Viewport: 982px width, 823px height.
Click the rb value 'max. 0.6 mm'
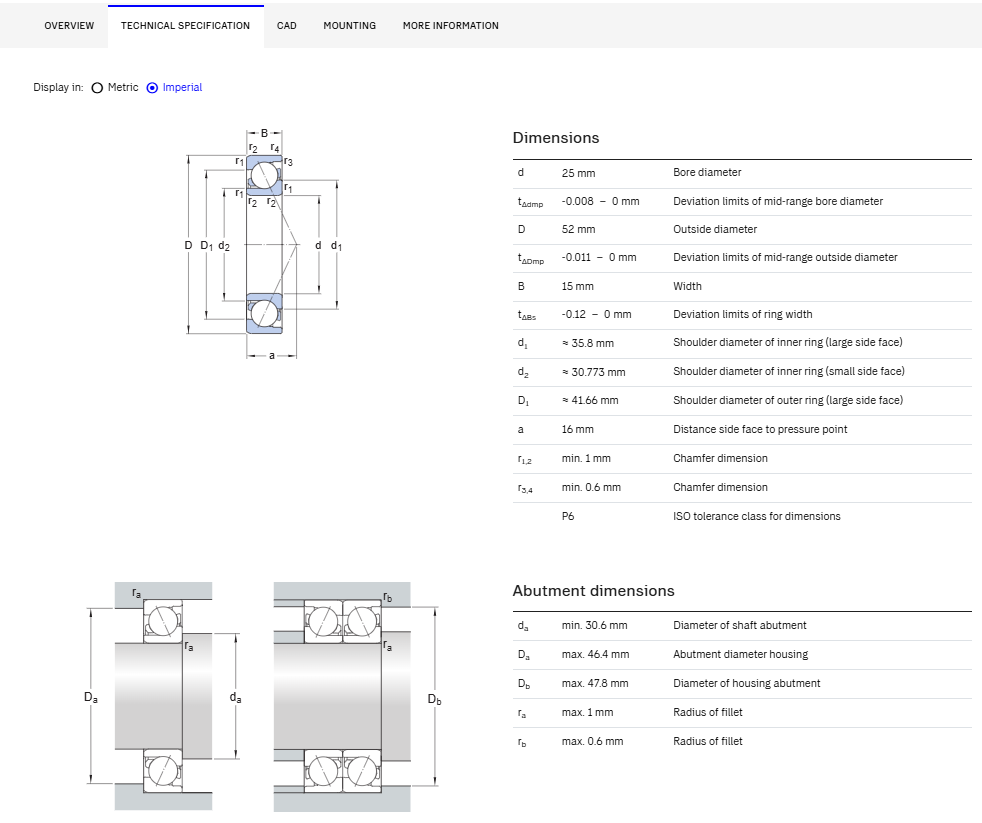592,742
